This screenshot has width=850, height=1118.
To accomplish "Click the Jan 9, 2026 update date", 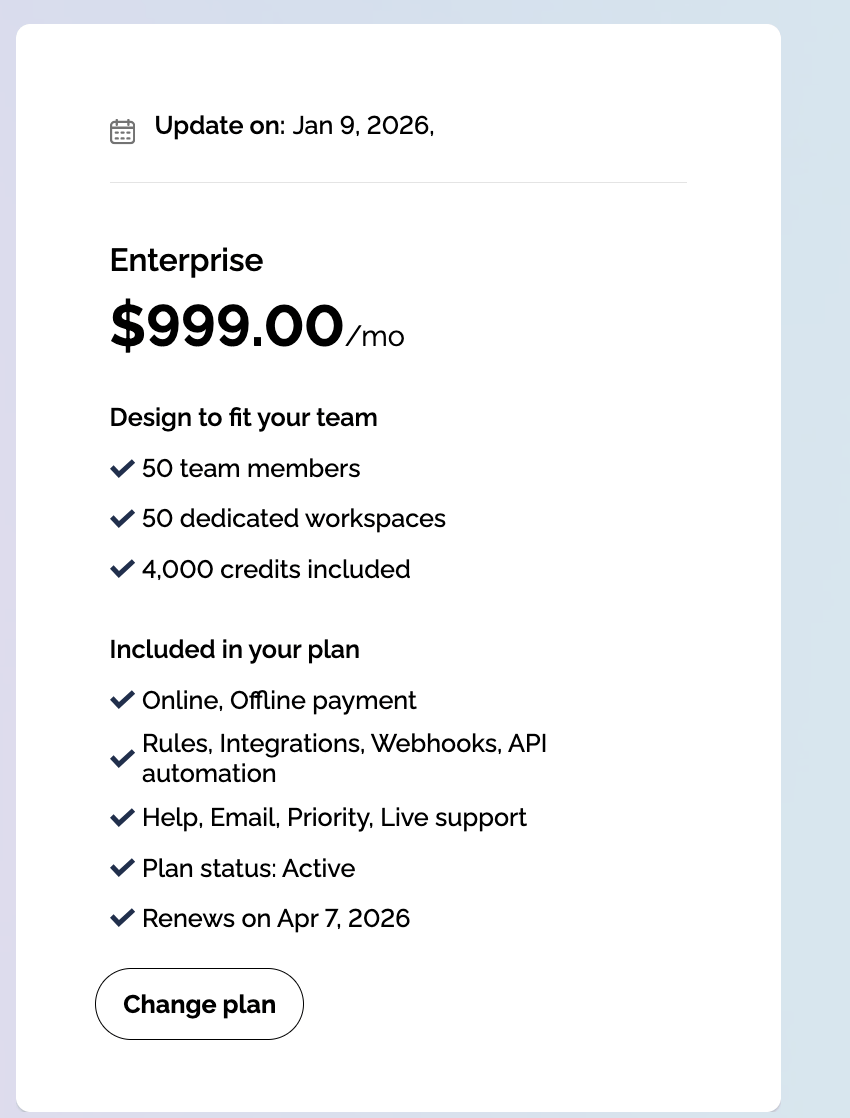I will coord(363,127).
